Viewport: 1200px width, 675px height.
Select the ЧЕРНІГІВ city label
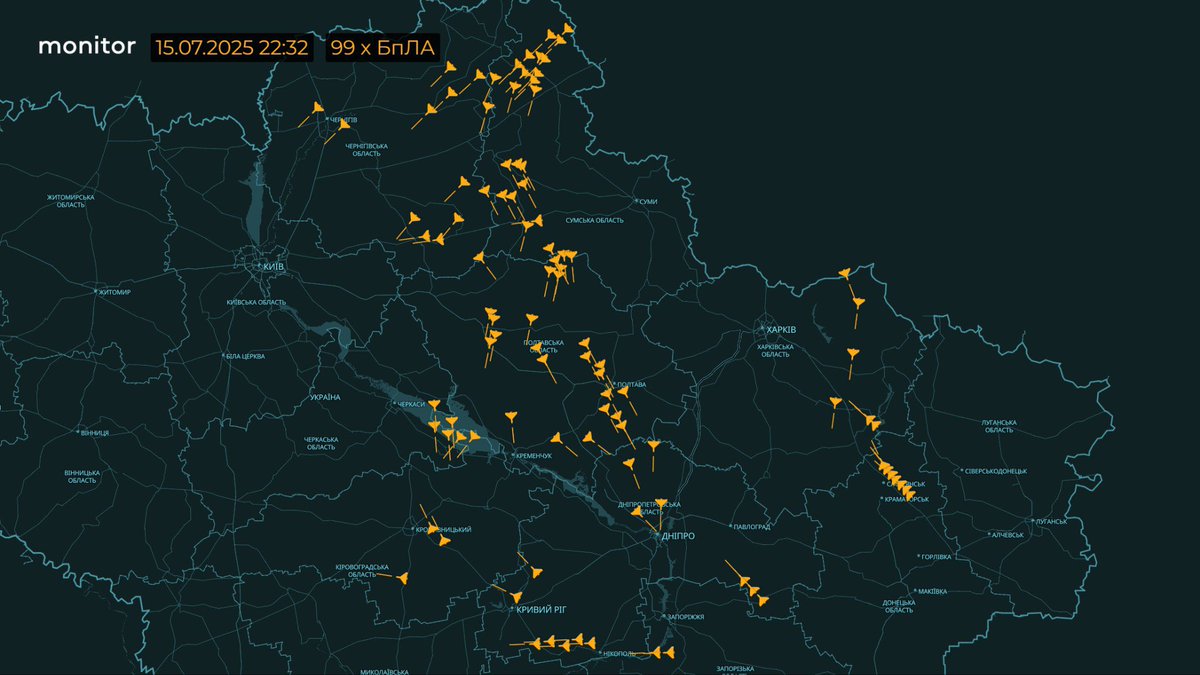pyautogui.click(x=344, y=119)
